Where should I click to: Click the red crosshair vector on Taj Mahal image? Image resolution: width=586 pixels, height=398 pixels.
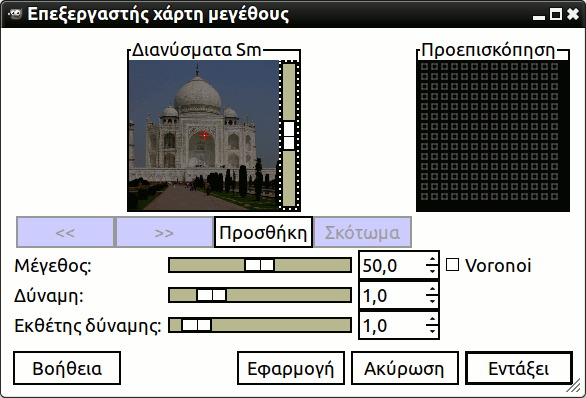pos(204,135)
